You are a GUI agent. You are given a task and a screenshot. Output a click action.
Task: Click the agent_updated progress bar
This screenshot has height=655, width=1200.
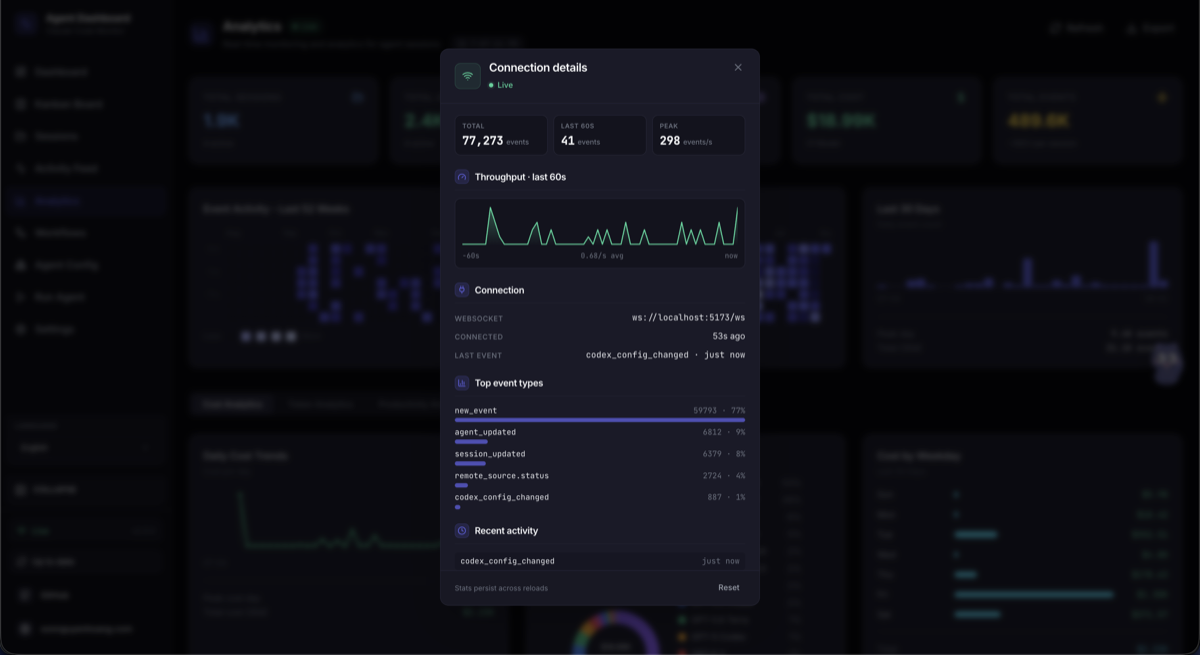(471, 441)
